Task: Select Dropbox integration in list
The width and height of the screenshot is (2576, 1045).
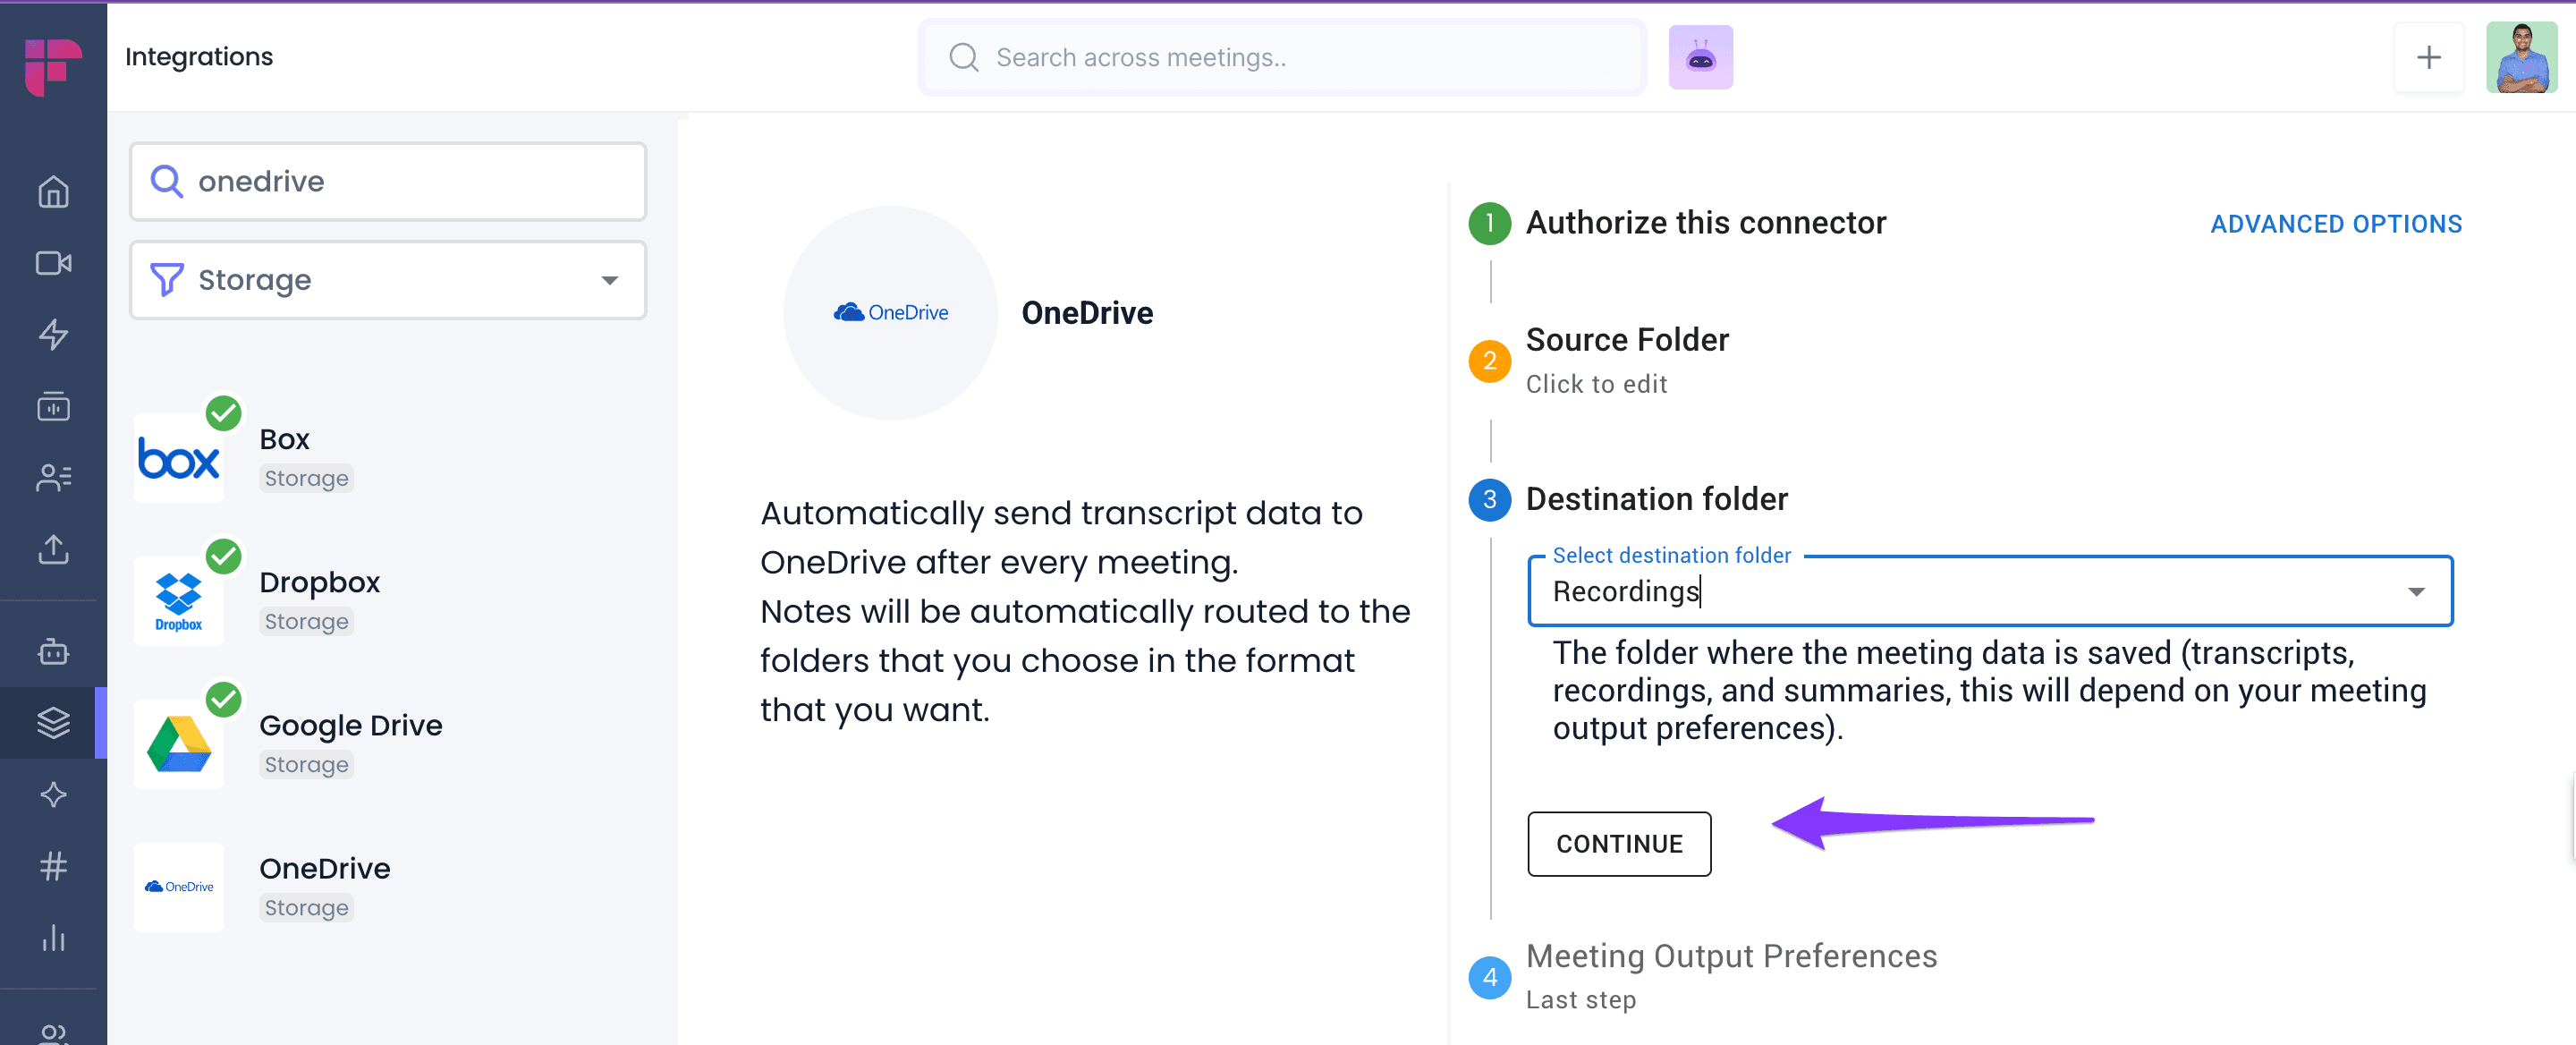Action: pos(319,582)
